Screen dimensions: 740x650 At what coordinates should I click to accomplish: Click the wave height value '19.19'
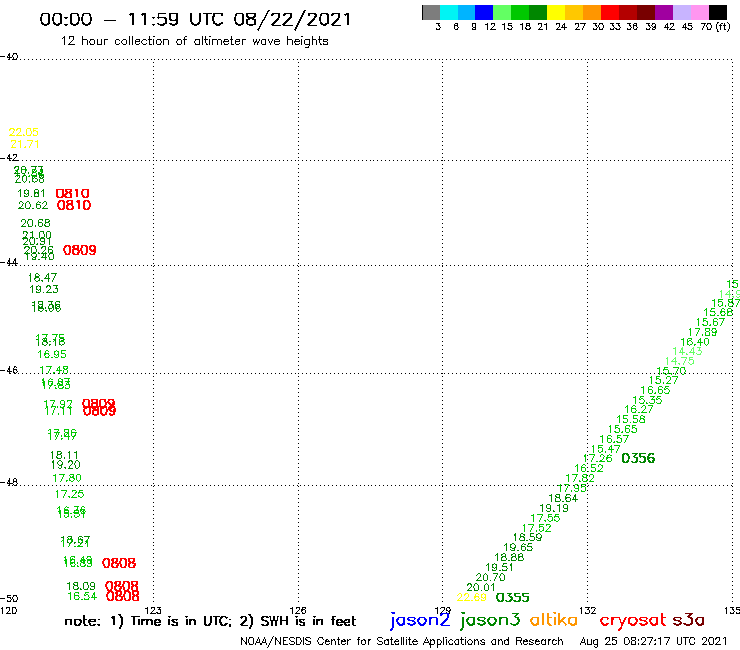pyautogui.click(x=554, y=508)
